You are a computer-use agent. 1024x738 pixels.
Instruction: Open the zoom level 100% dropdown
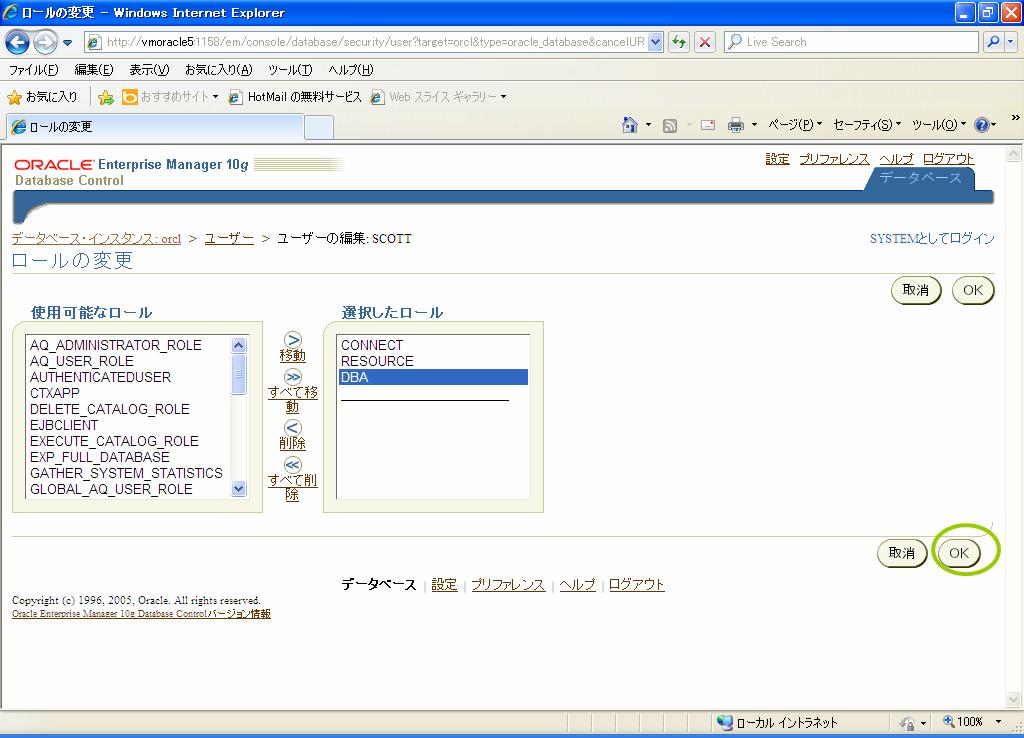tap(998, 722)
